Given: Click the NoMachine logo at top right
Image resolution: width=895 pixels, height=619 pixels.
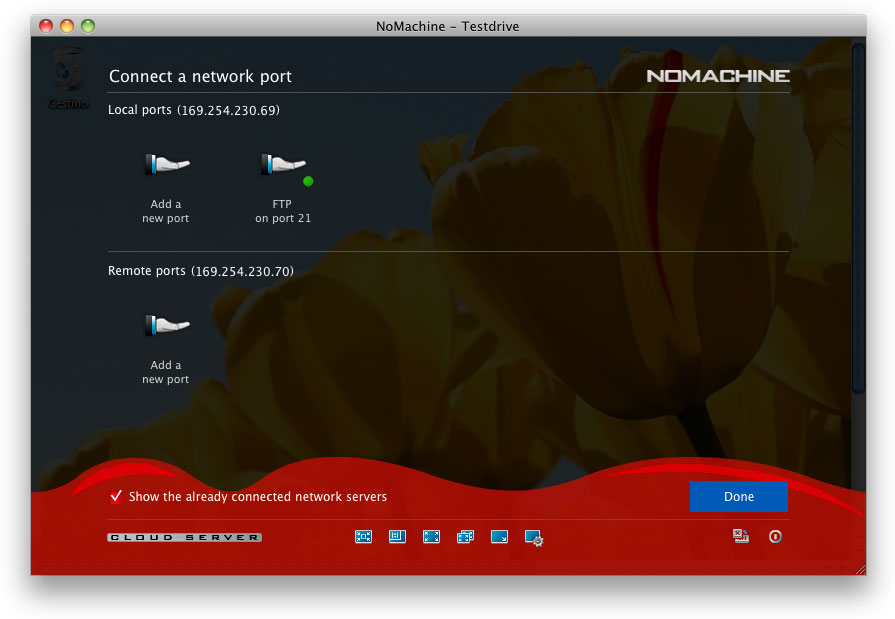Looking at the screenshot, I should [x=717, y=76].
